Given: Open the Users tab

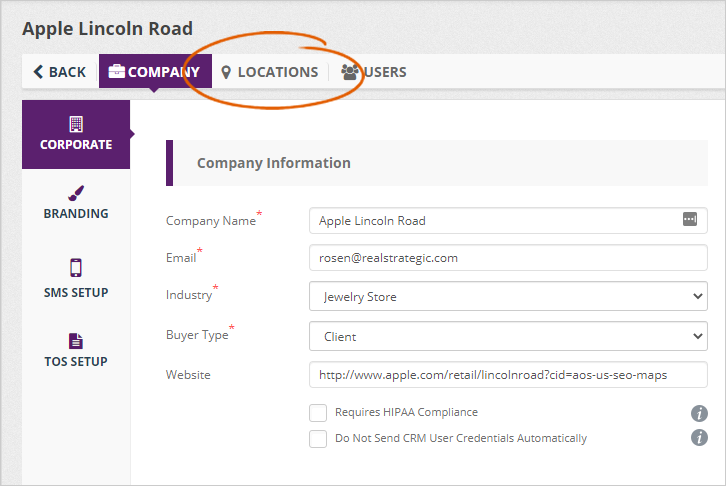Looking at the screenshot, I should [x=374, y=72].
